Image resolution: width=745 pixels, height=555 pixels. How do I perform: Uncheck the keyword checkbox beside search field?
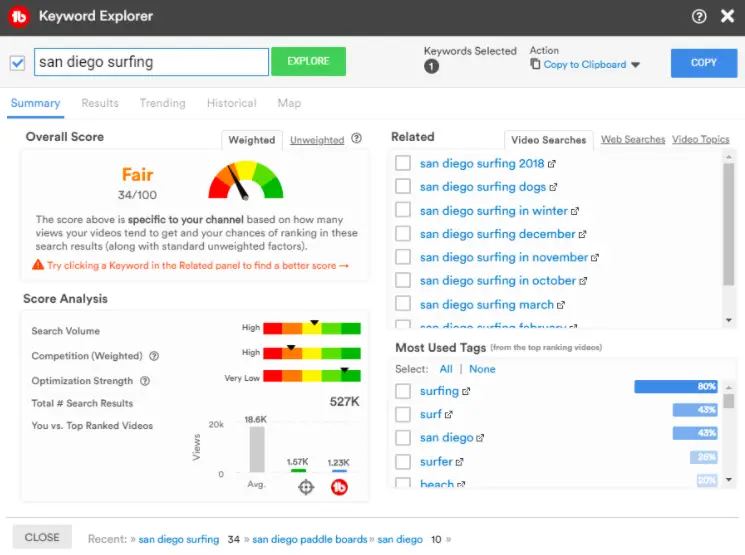(x=17, y=63)
